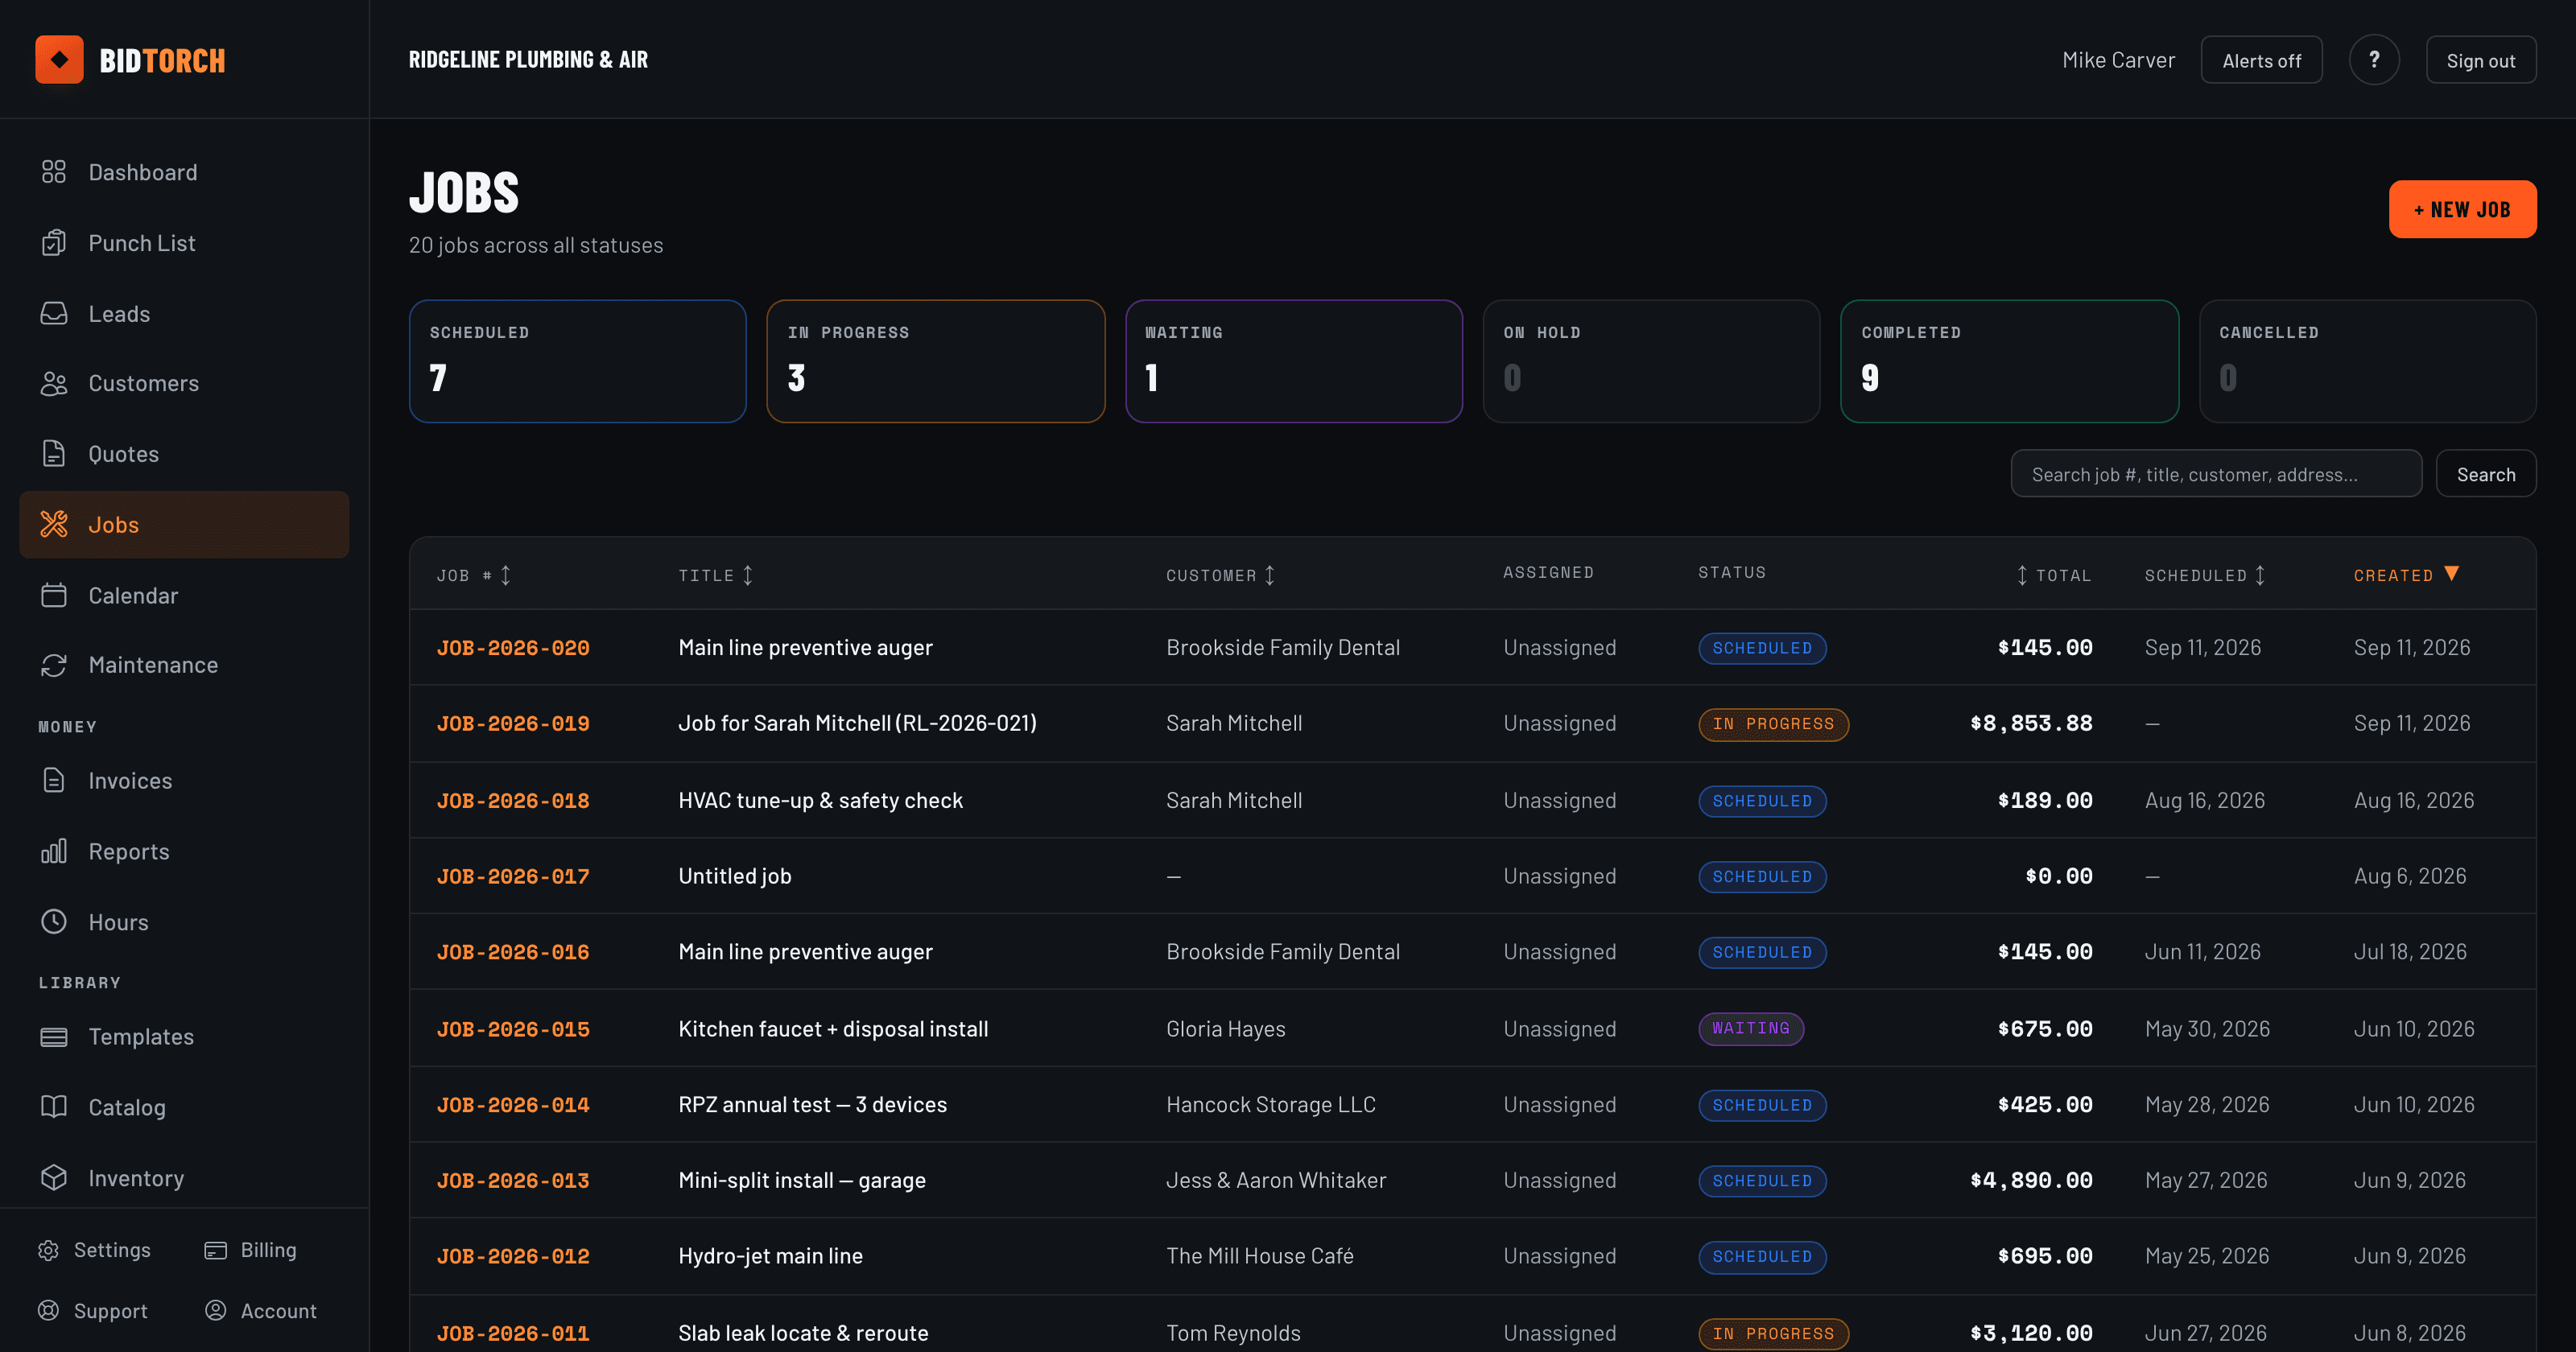Click the Hours clock icon
The width and height of the screenshot is (2576, 1352).
(x=54, y=921)
